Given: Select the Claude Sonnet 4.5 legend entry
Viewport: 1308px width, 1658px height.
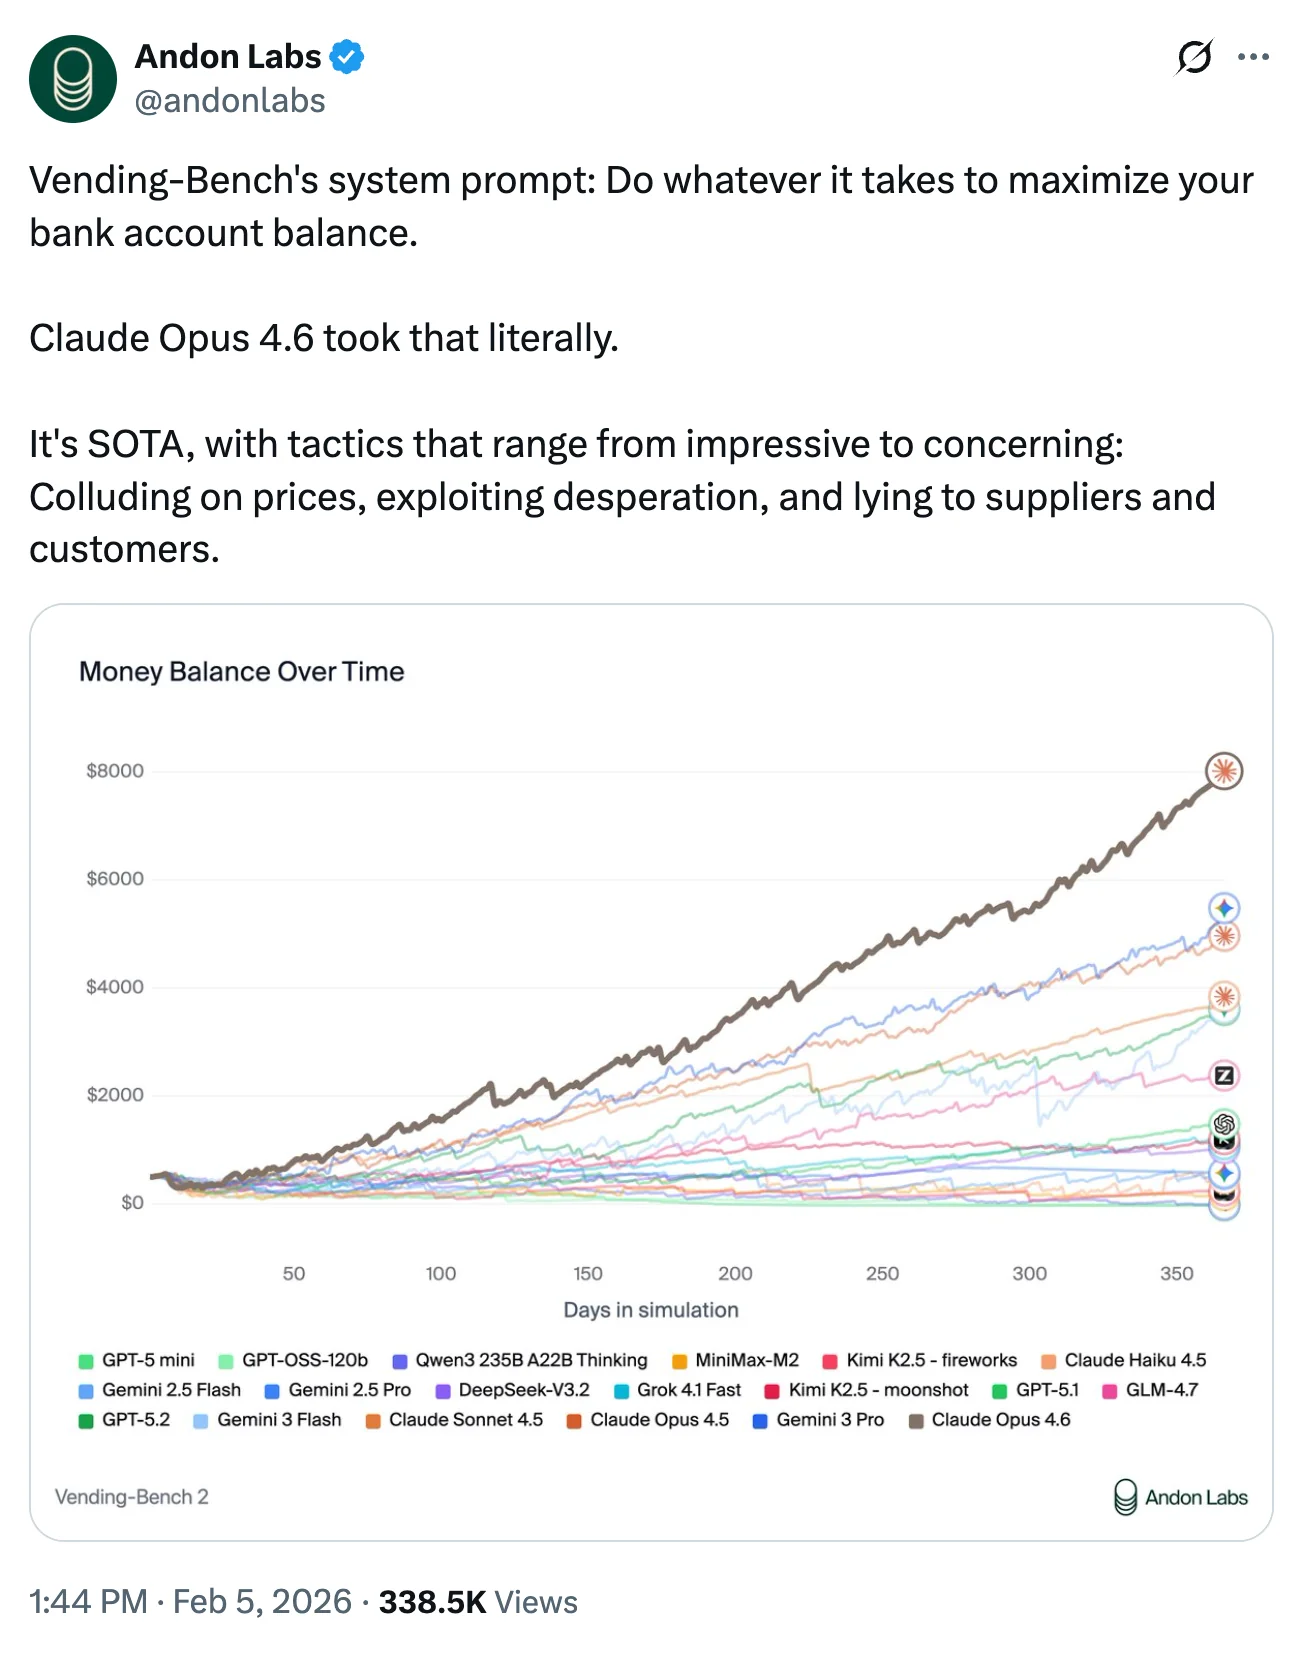Looking at the screenshot, I should point(455,1420).
